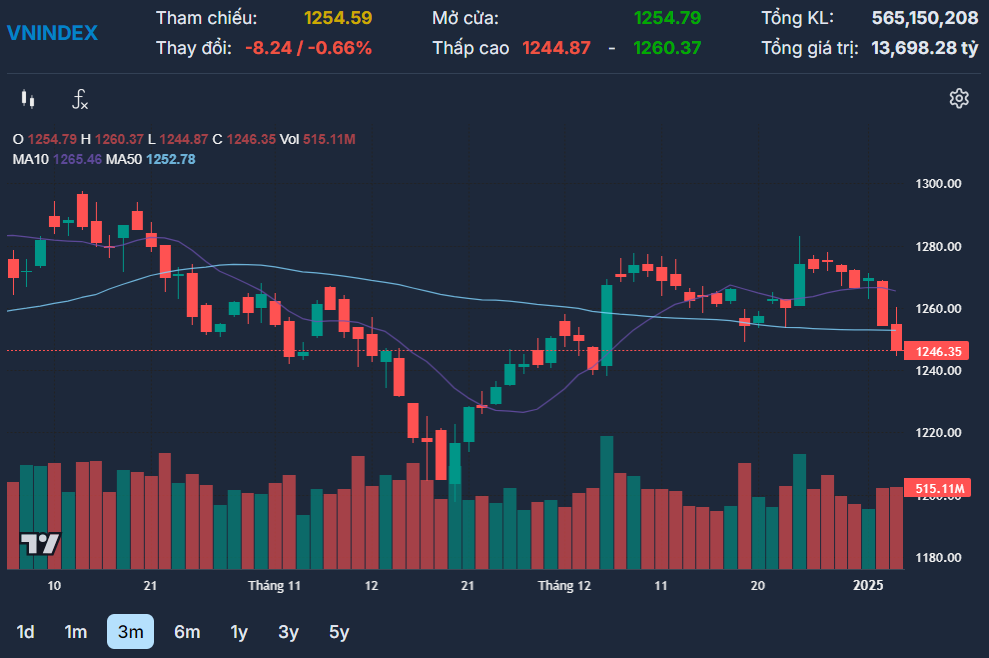Select the 1d time range
Screen dimensions: 989x658
[x=26, y=632]
